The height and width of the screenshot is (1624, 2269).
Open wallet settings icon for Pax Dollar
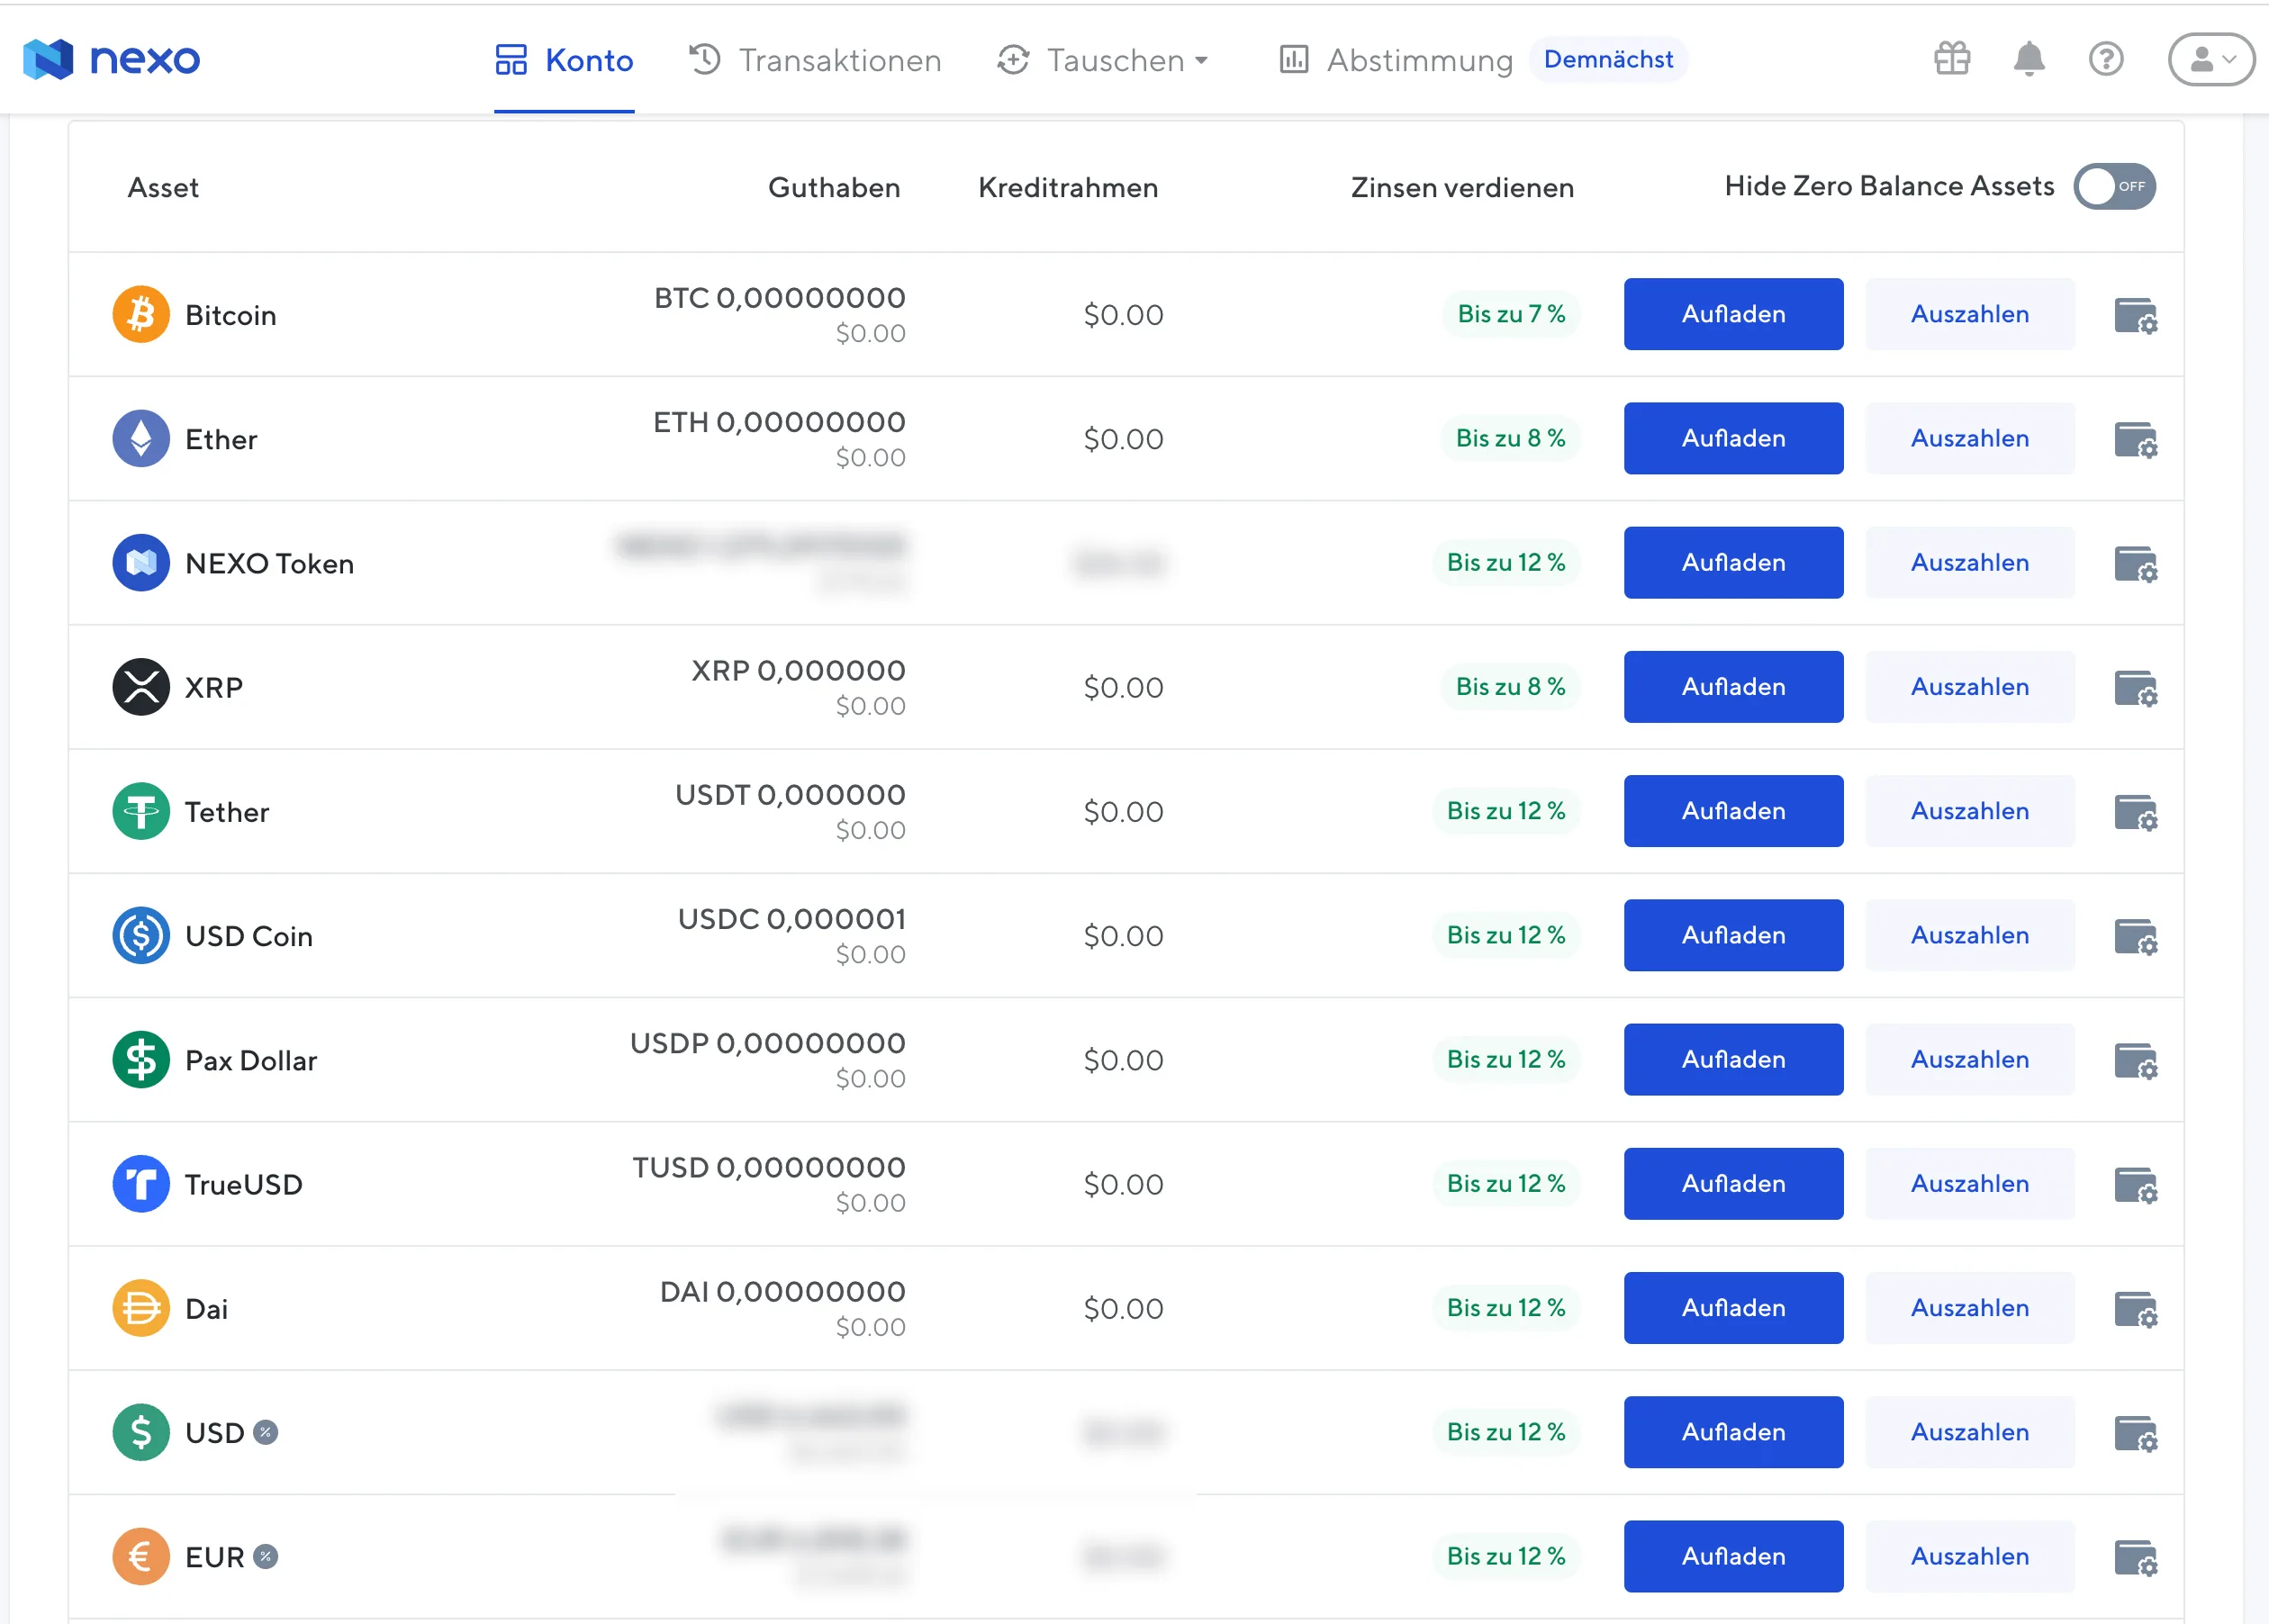point(2135,1061)
